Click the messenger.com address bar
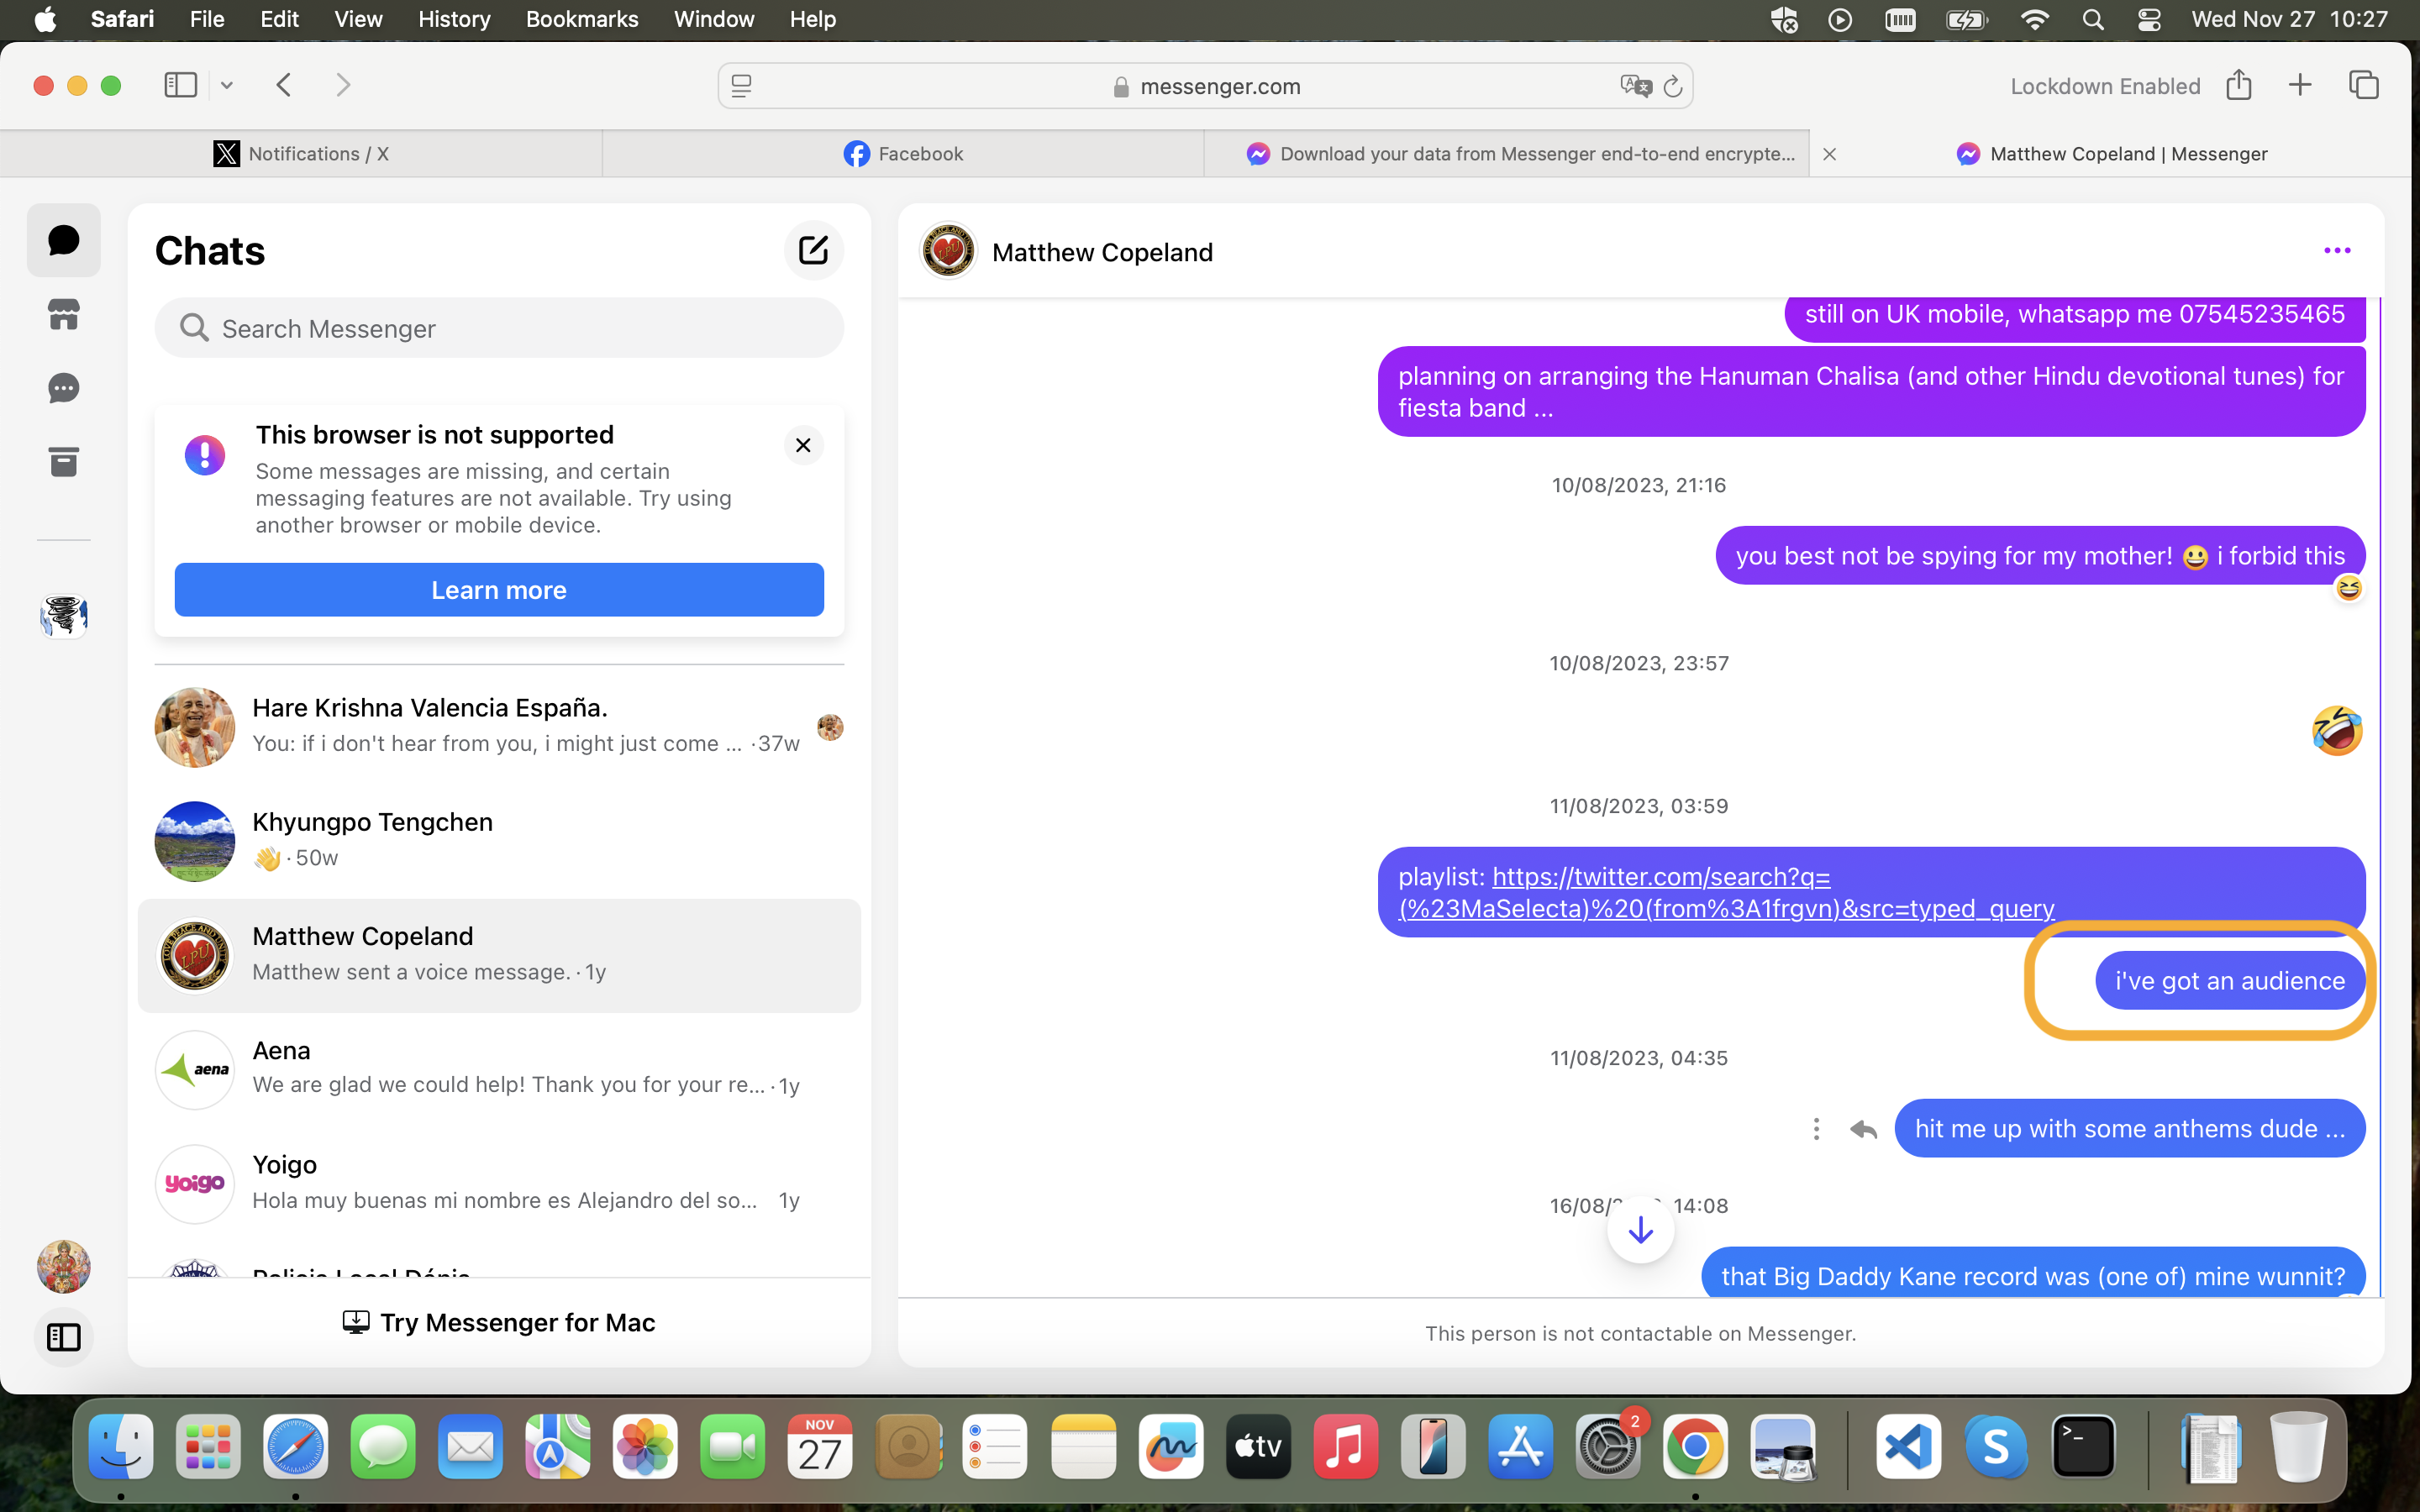This screenshot has height=1512, width=2420. pyautogui.click(x=1205, y=86)
